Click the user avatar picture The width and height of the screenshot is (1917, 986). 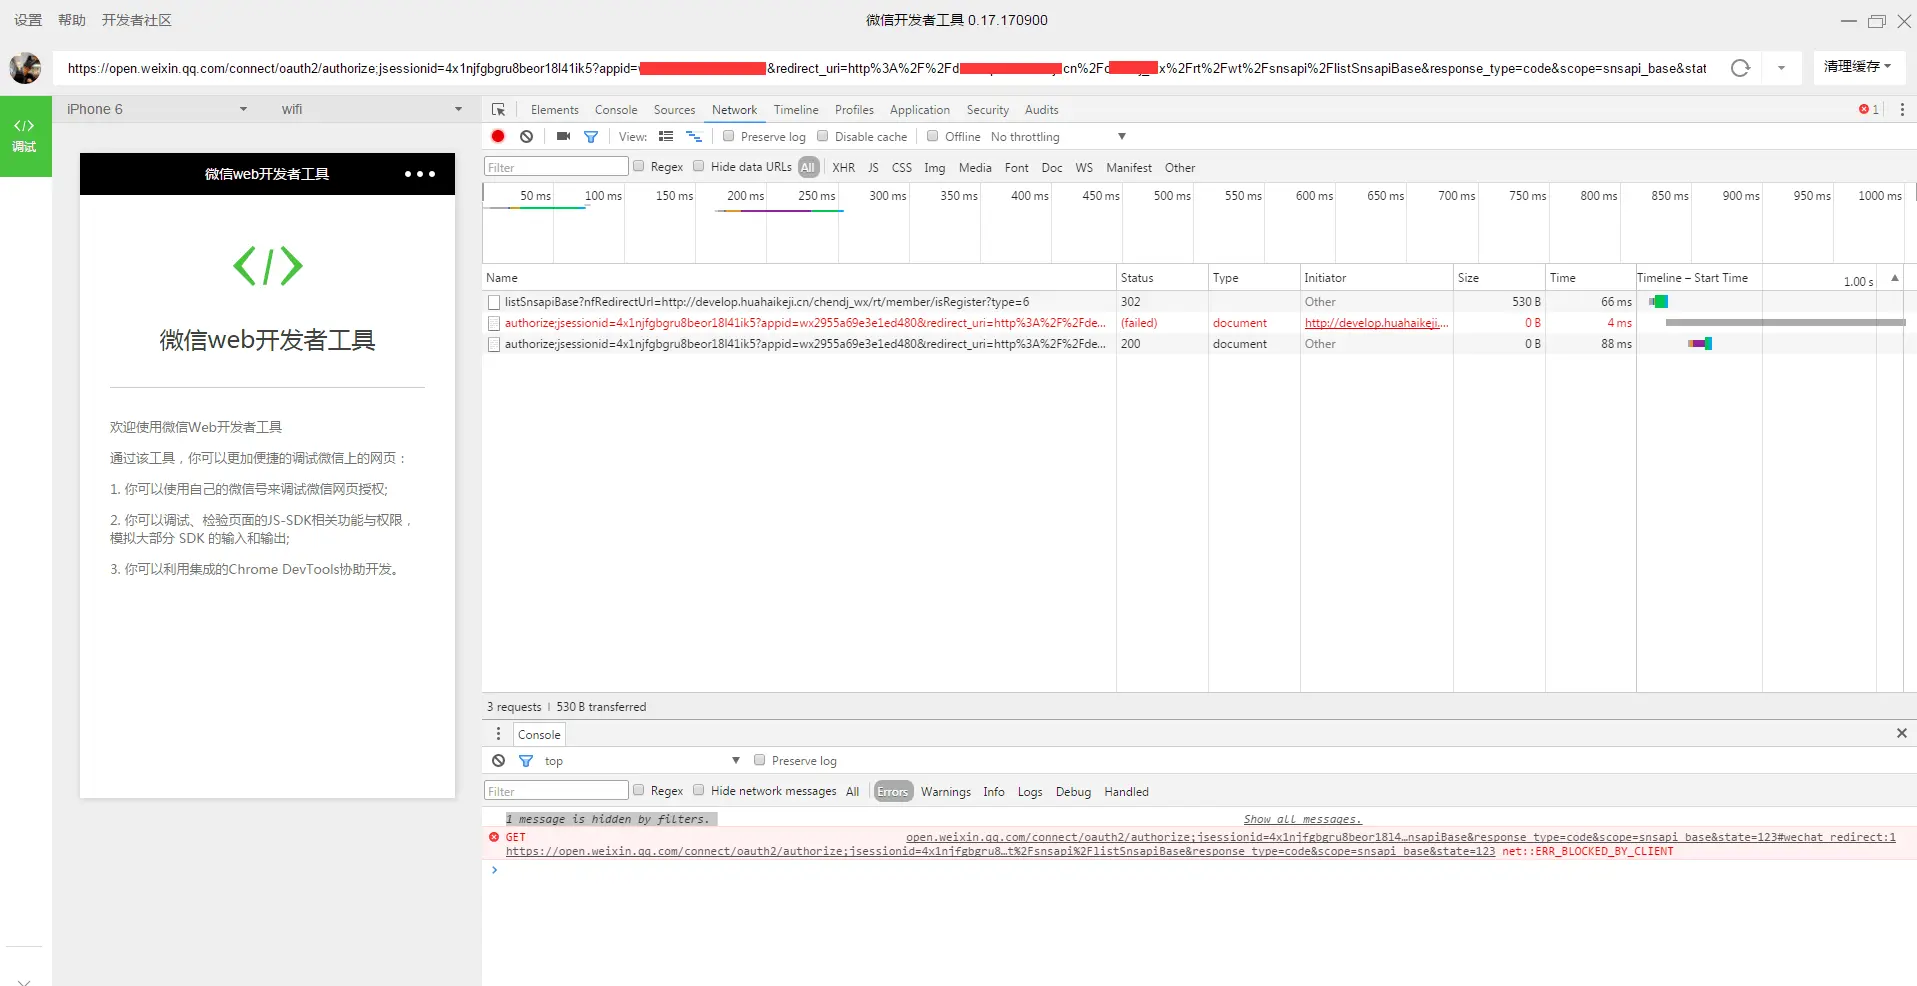(25, 68)
